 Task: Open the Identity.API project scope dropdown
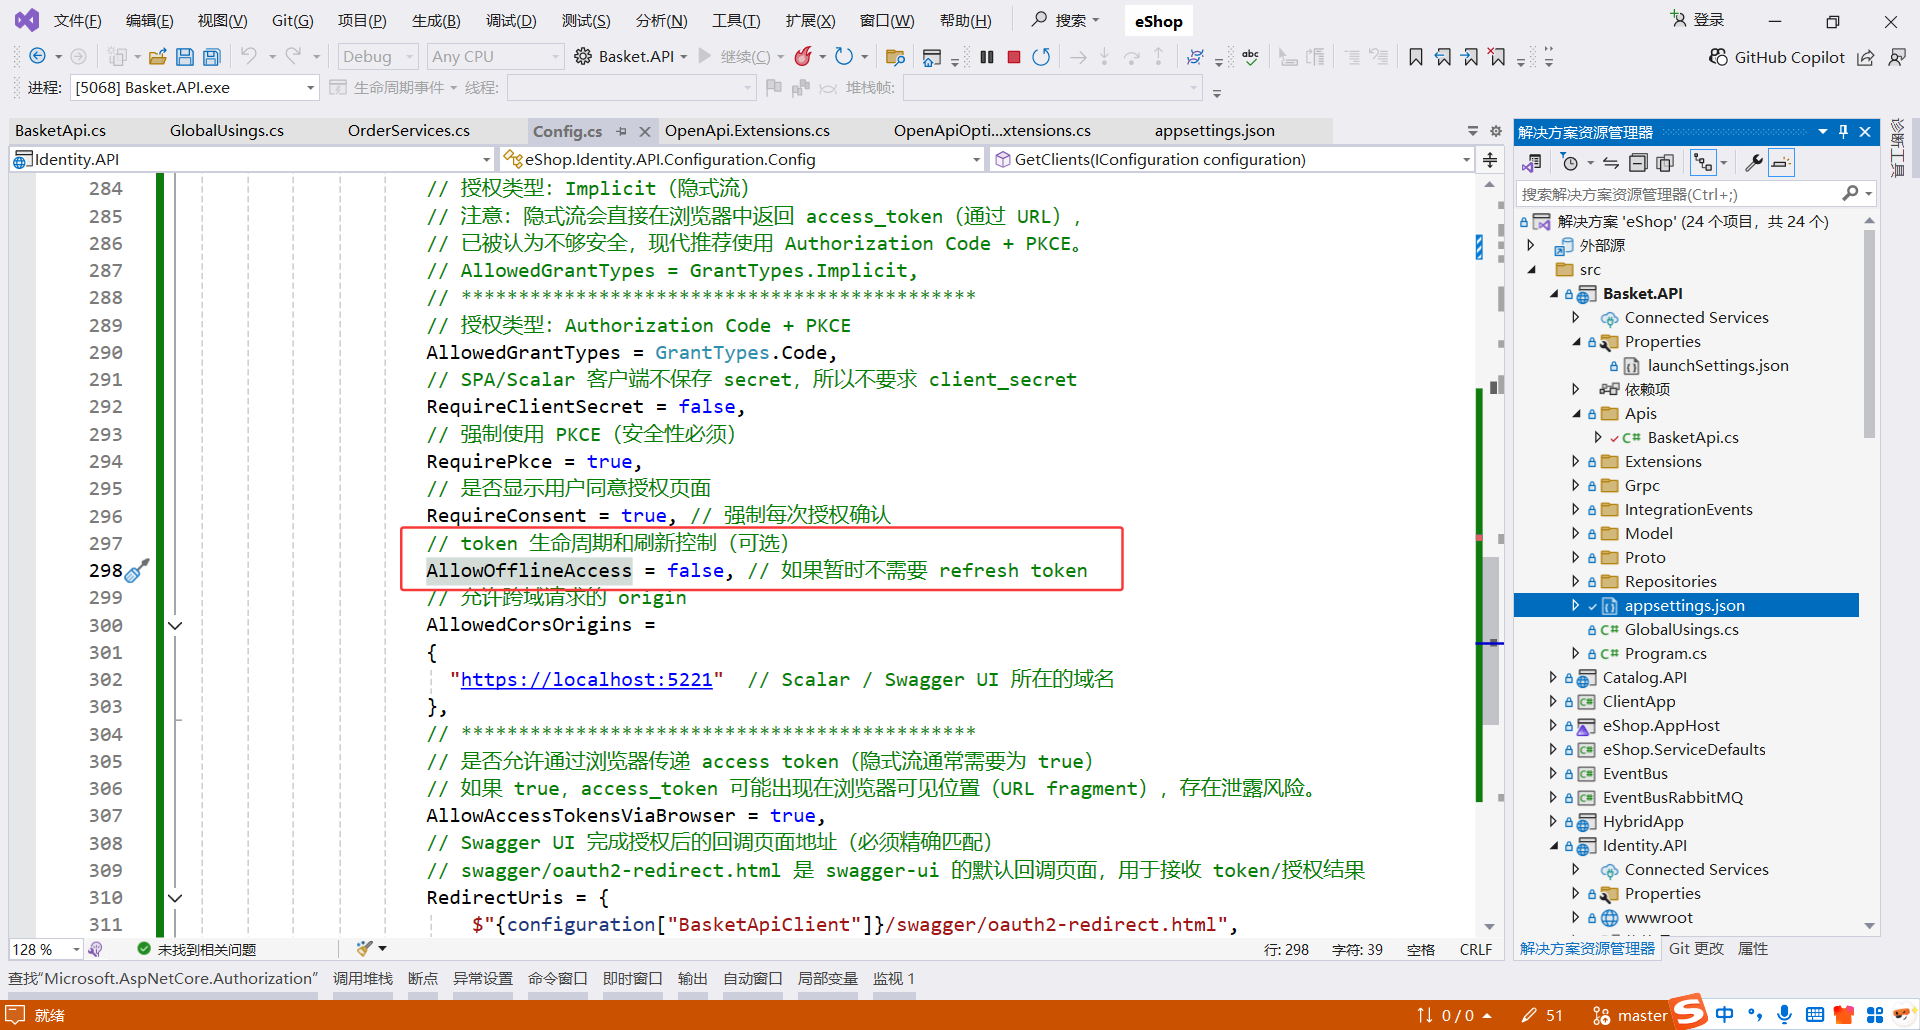(253, 160)
